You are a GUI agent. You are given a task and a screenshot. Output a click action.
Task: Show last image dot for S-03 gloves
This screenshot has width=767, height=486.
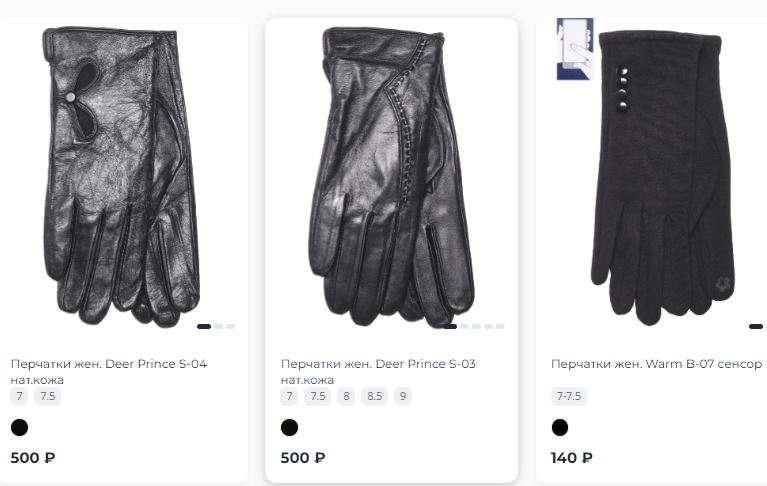coord(500,326)
